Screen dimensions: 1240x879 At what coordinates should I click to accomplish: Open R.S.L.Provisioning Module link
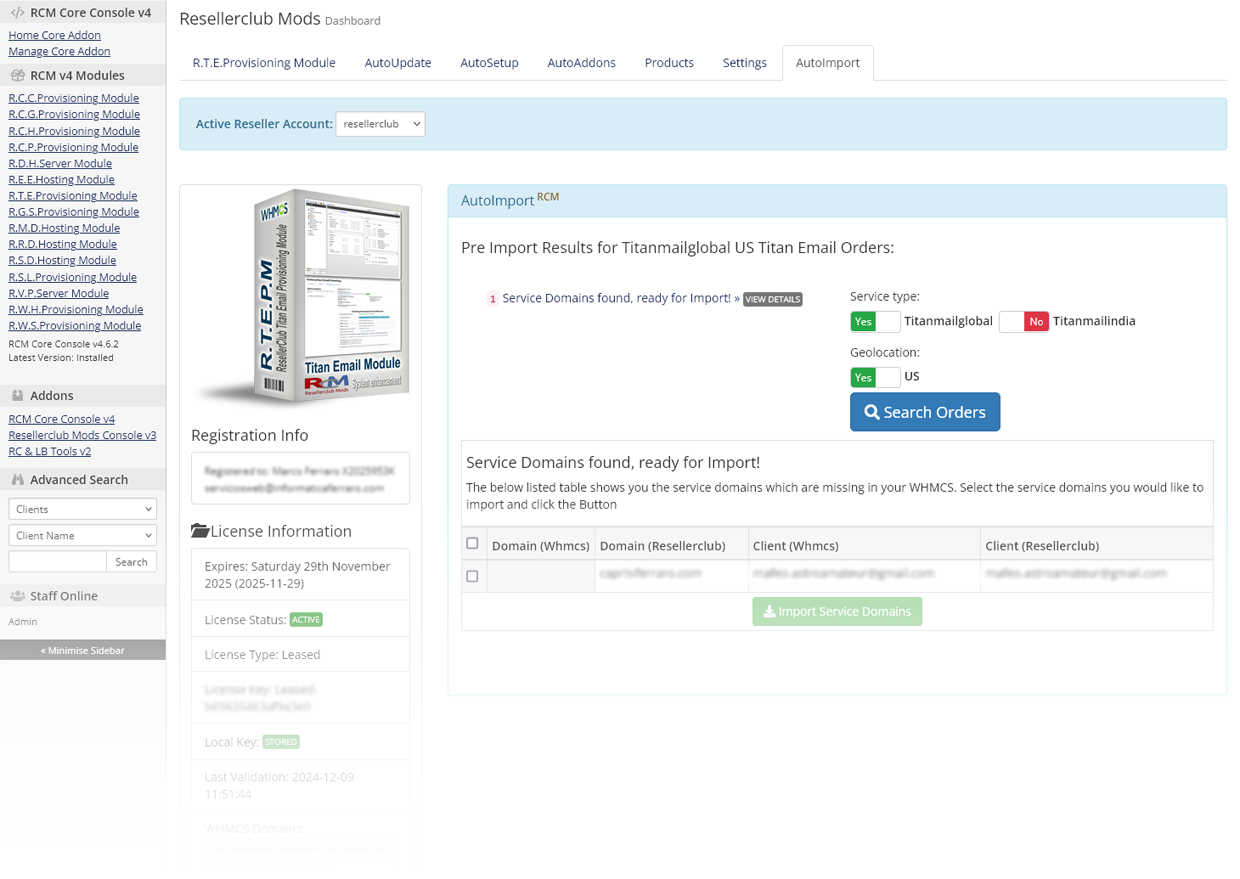point(73,277)
